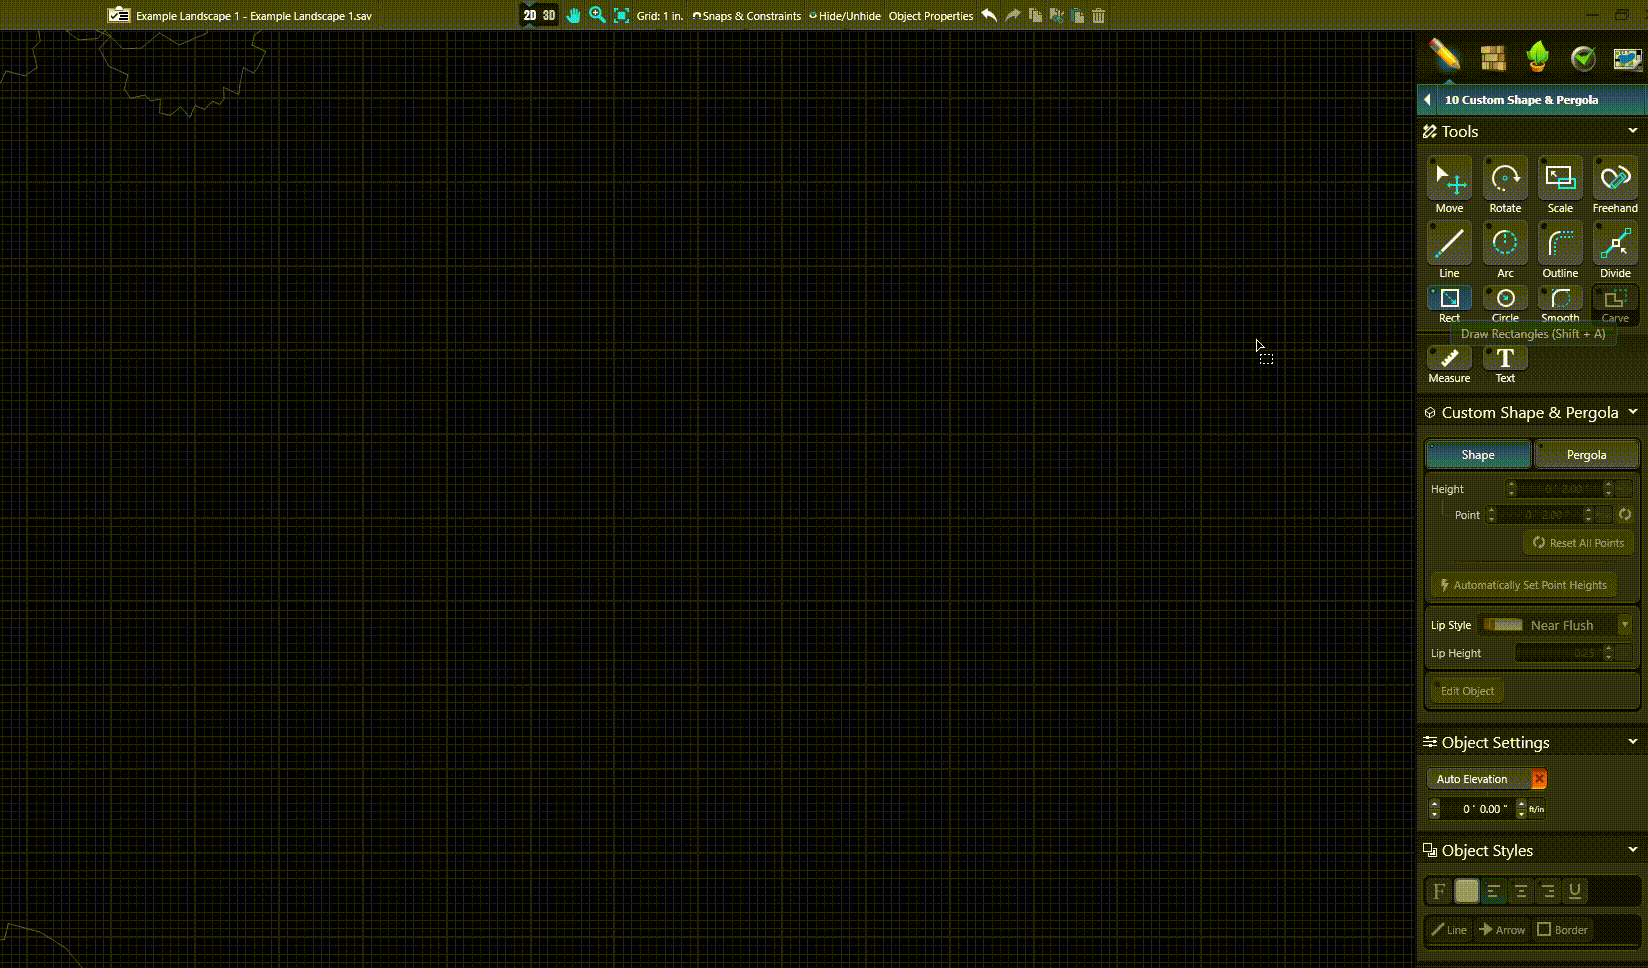Select the Arc tool
This screenshot has width=1648, height=968.
(x=1505, y=251)
